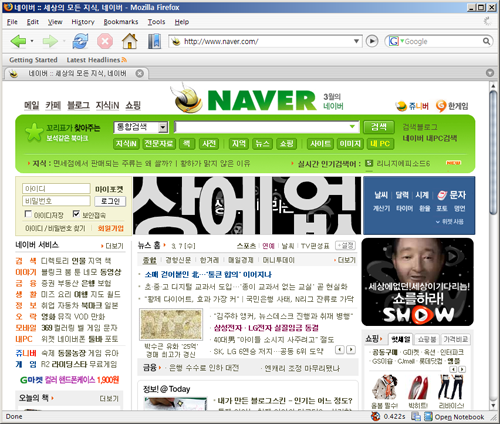500x424 pixels.
Task: Open the View menu
Action: point(55,22)
